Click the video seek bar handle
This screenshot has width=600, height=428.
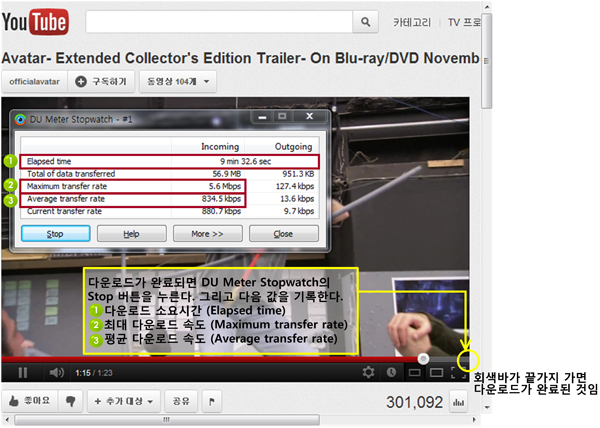click(423, 359)
